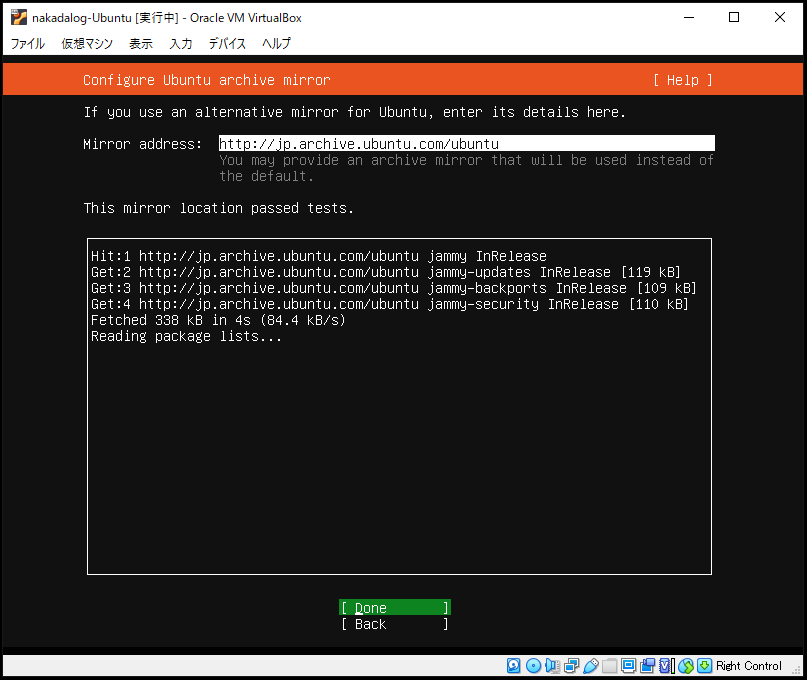
Task: Open the ヘルプ menu
Action: tap(276, 44)
